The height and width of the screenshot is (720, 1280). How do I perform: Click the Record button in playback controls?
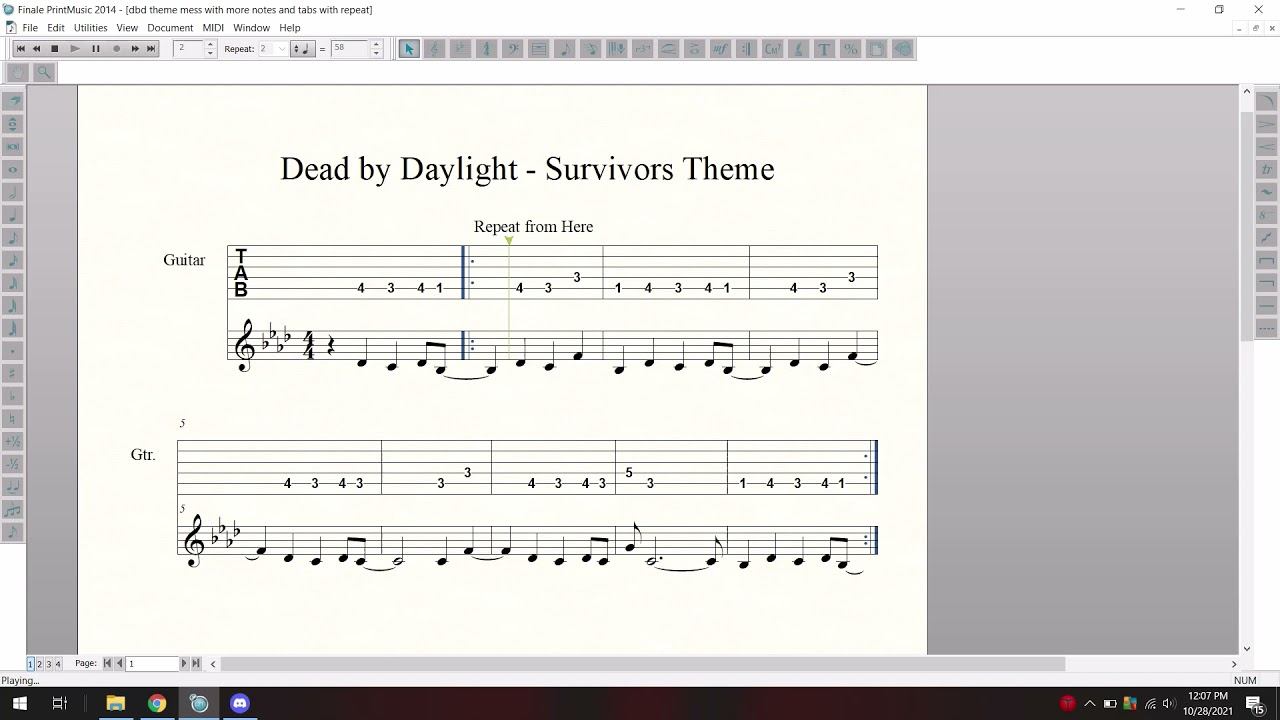pyautogui.click(x=116, y=49)
